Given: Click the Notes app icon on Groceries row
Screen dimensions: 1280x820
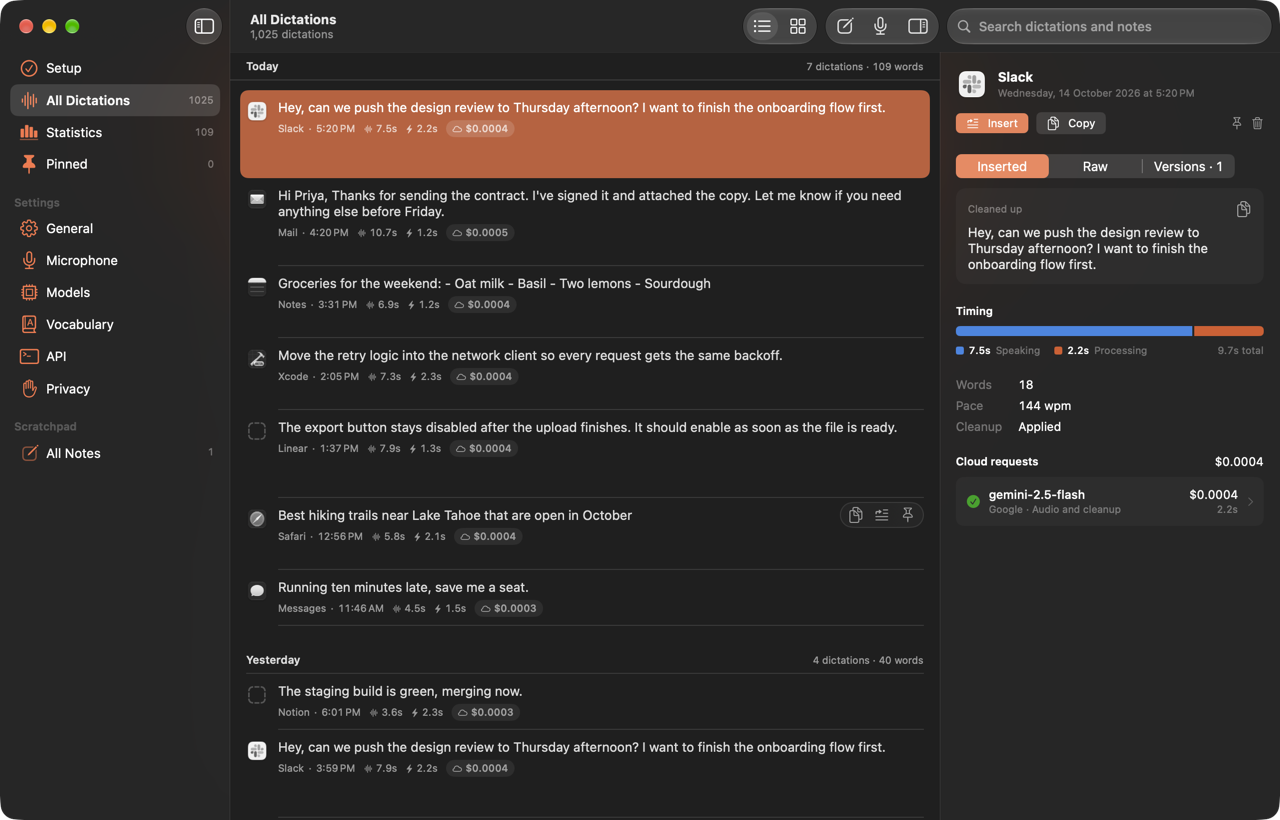Looking at the screenshot, I should pos(257,287).
